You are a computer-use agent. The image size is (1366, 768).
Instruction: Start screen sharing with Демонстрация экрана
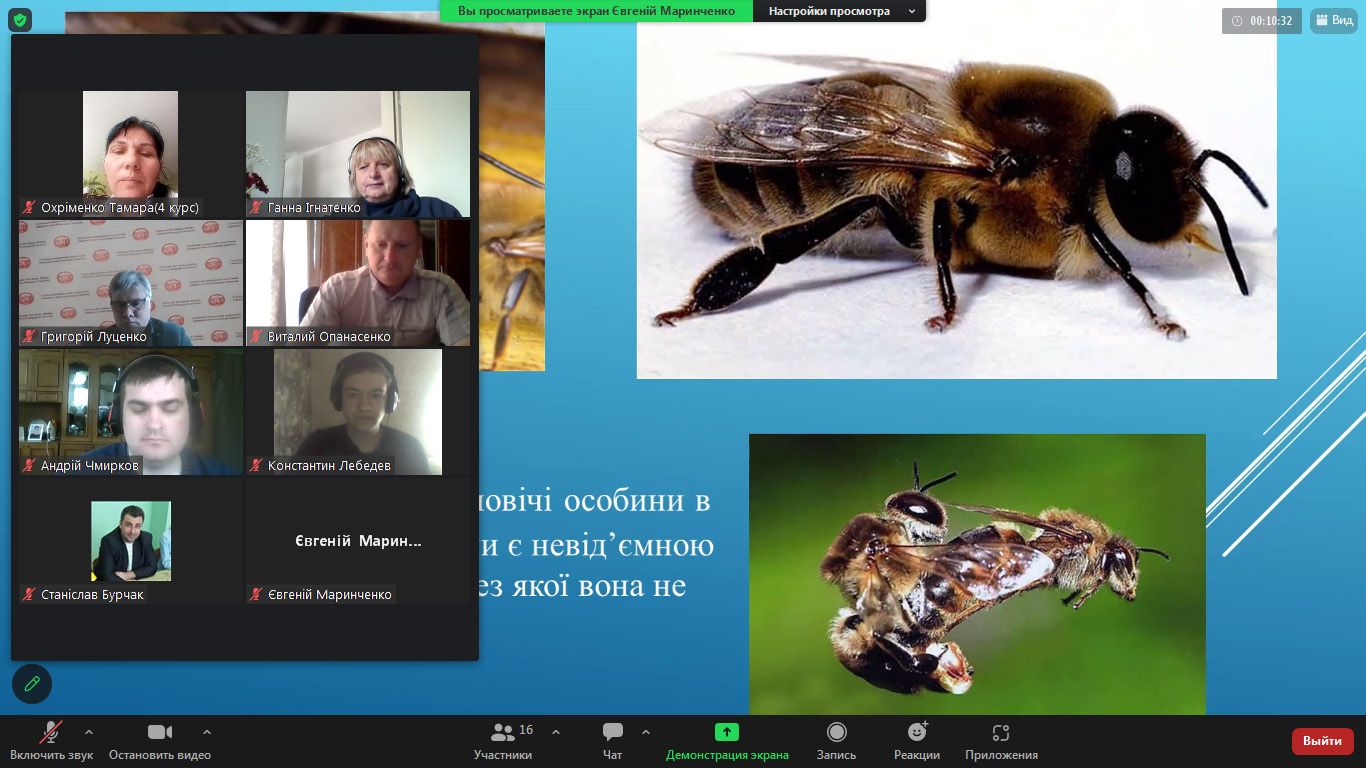[727, 741]
